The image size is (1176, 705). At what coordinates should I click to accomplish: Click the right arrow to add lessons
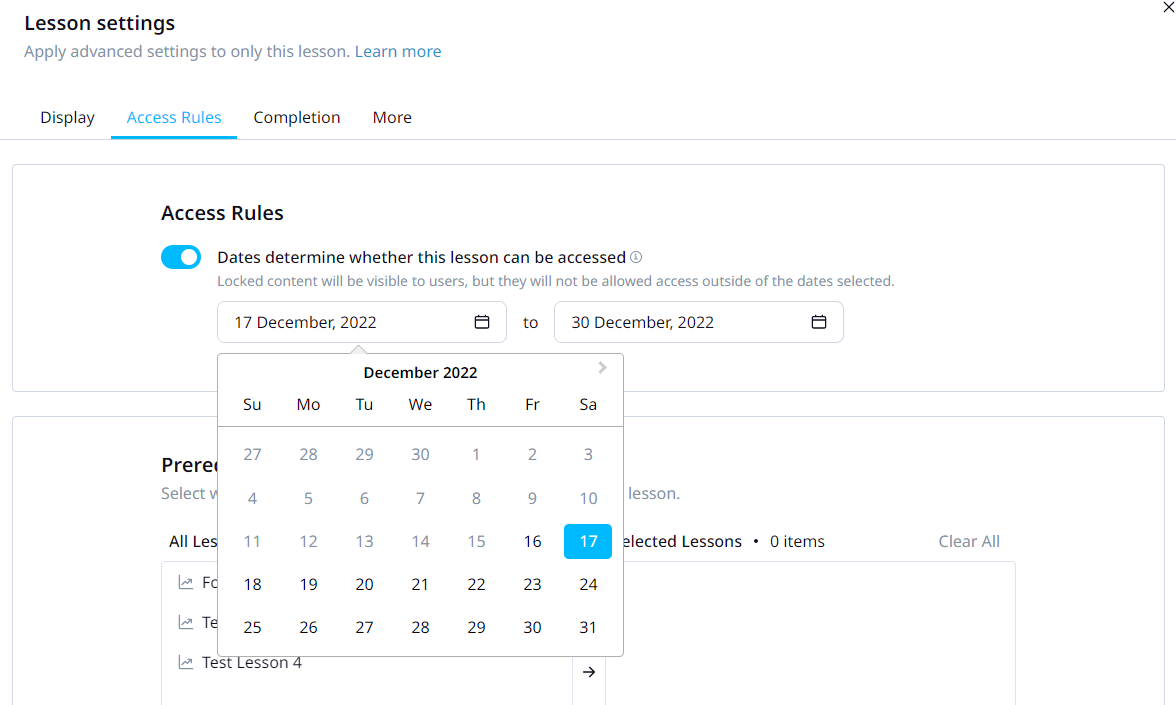click(x=588, y=672)
